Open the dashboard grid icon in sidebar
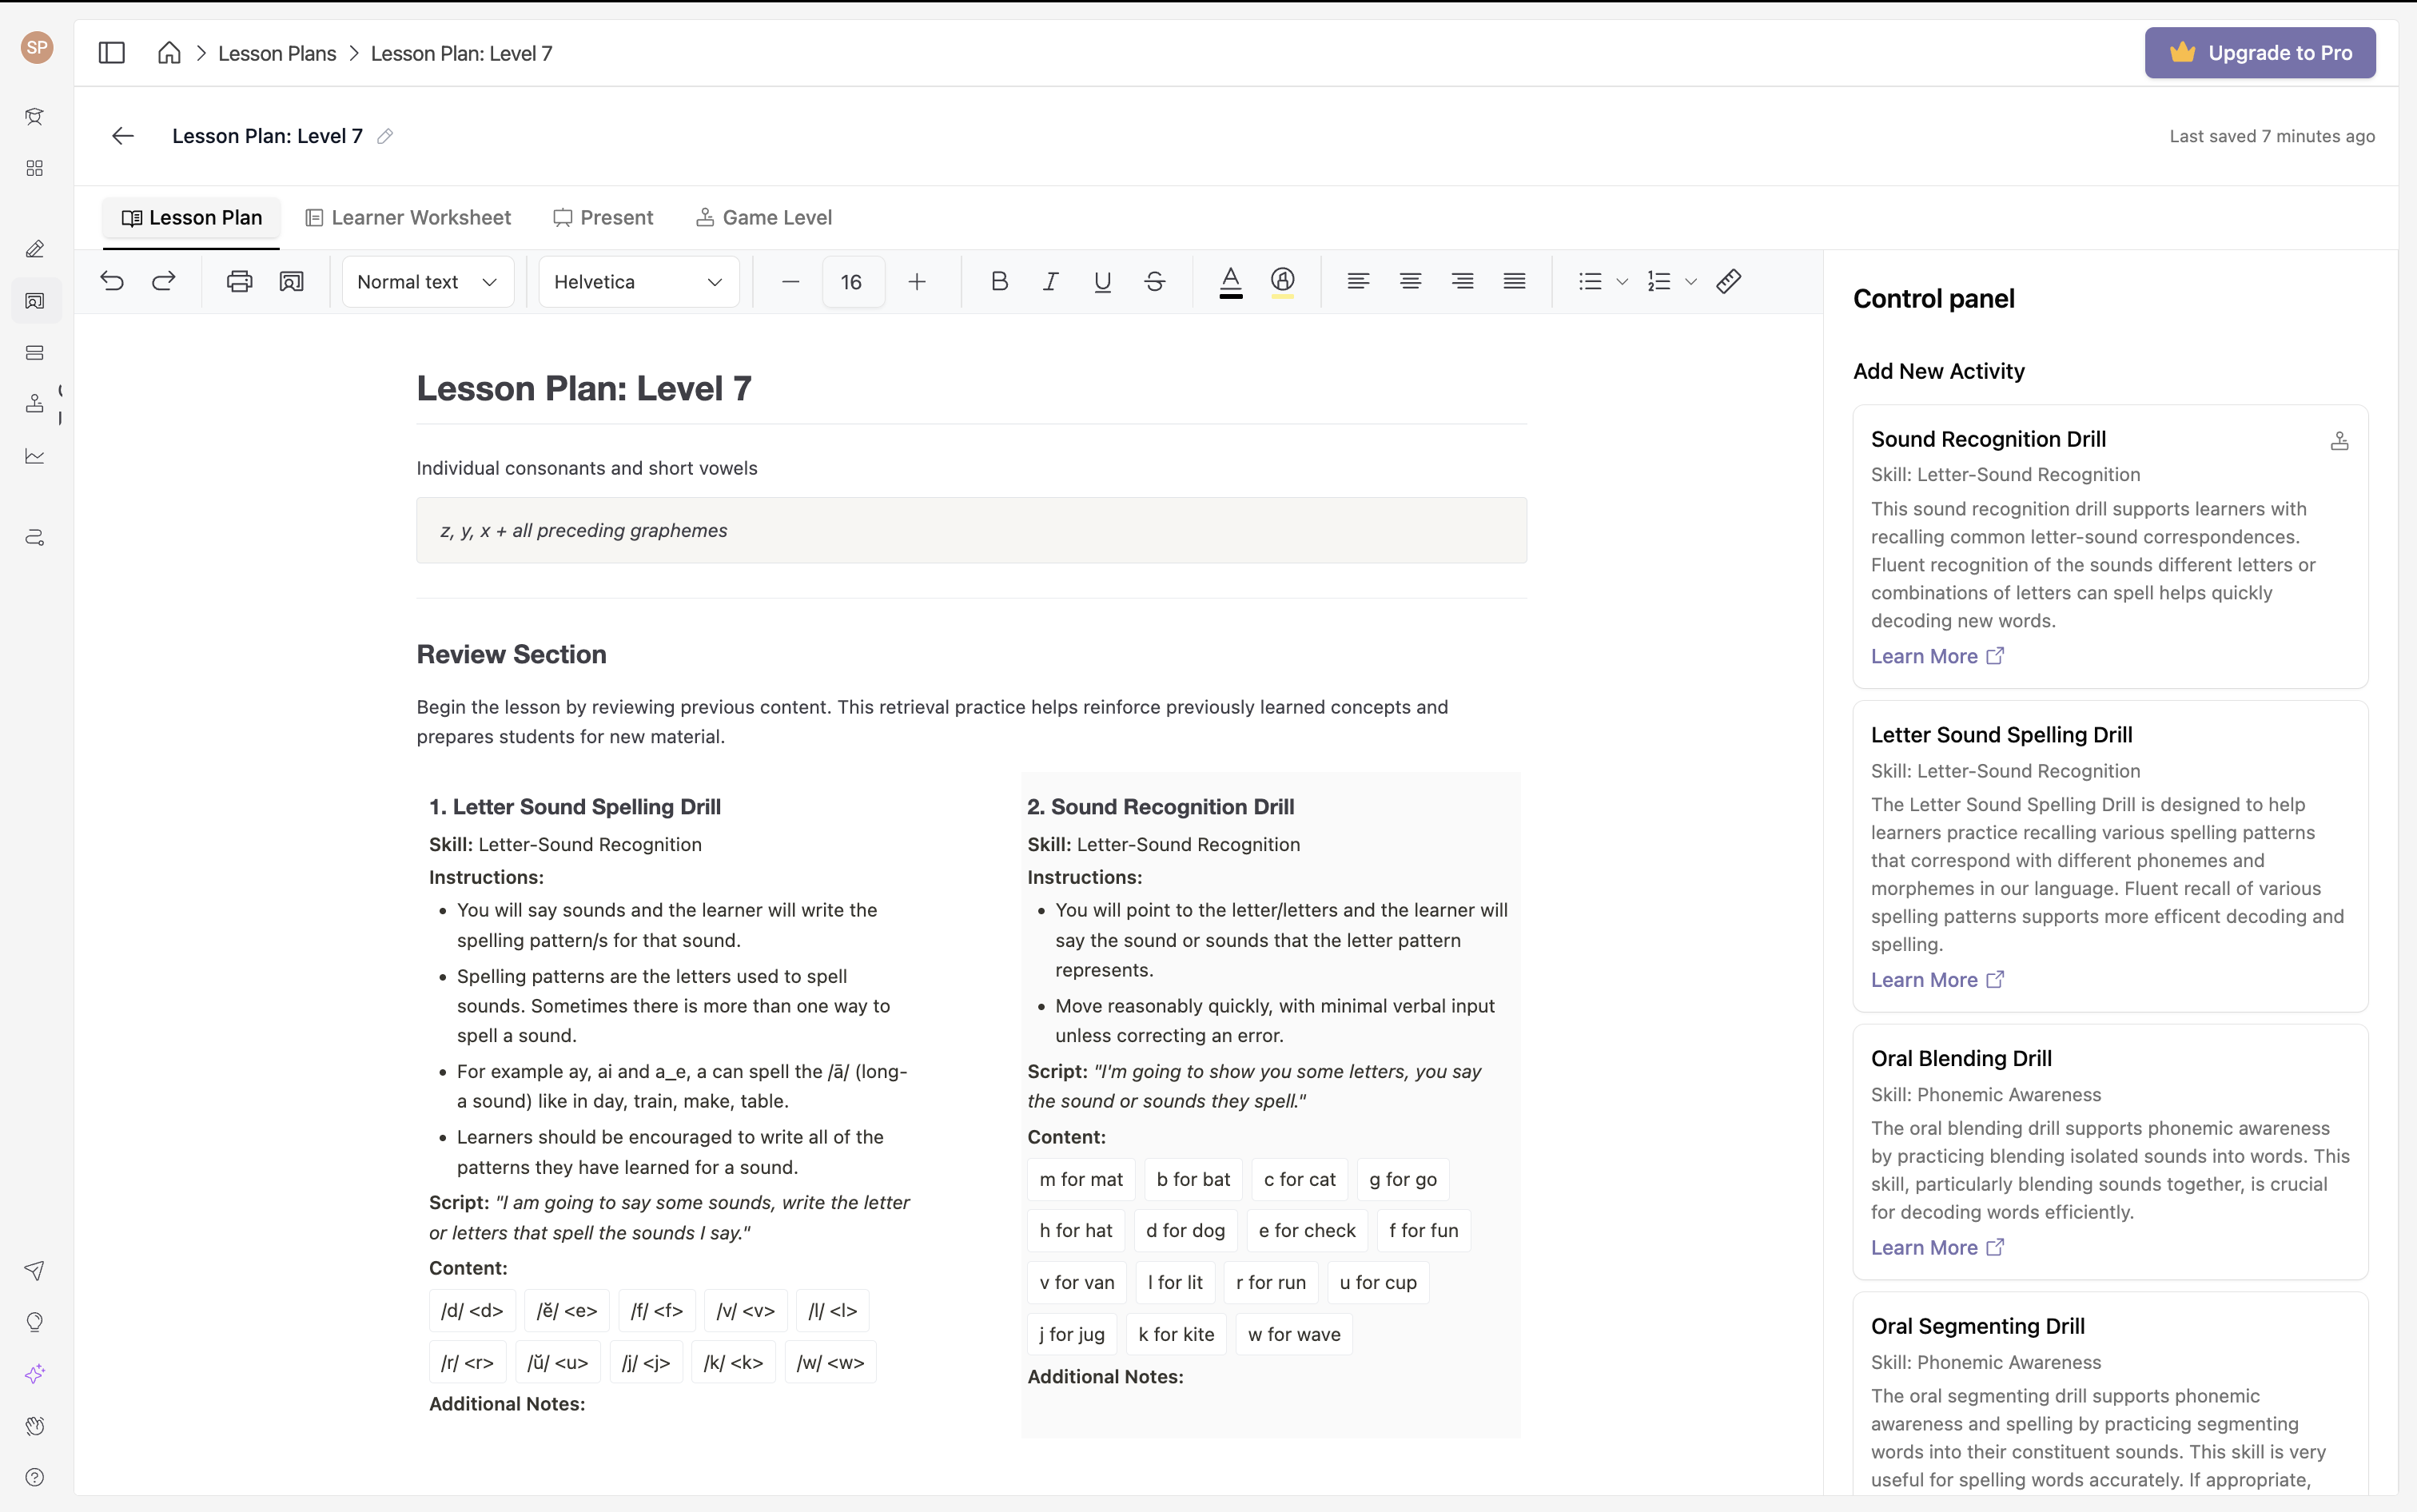Viewport: 2417px width, 1512px height. [35, 168]
